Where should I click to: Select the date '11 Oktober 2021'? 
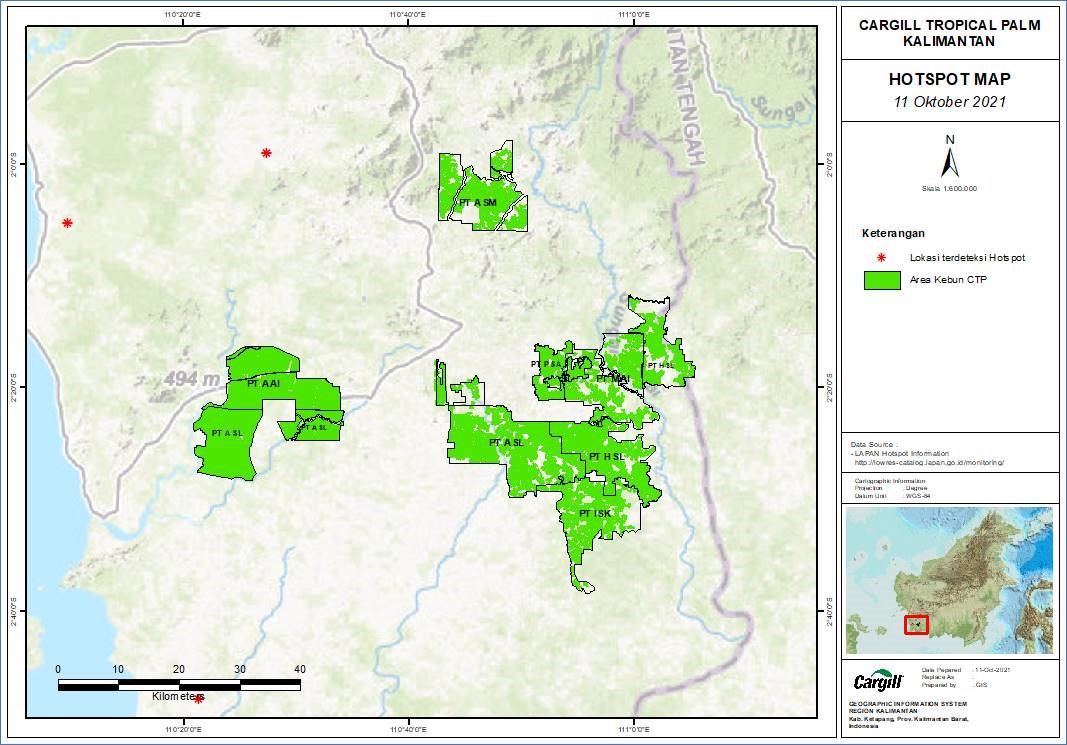point(949,102)
